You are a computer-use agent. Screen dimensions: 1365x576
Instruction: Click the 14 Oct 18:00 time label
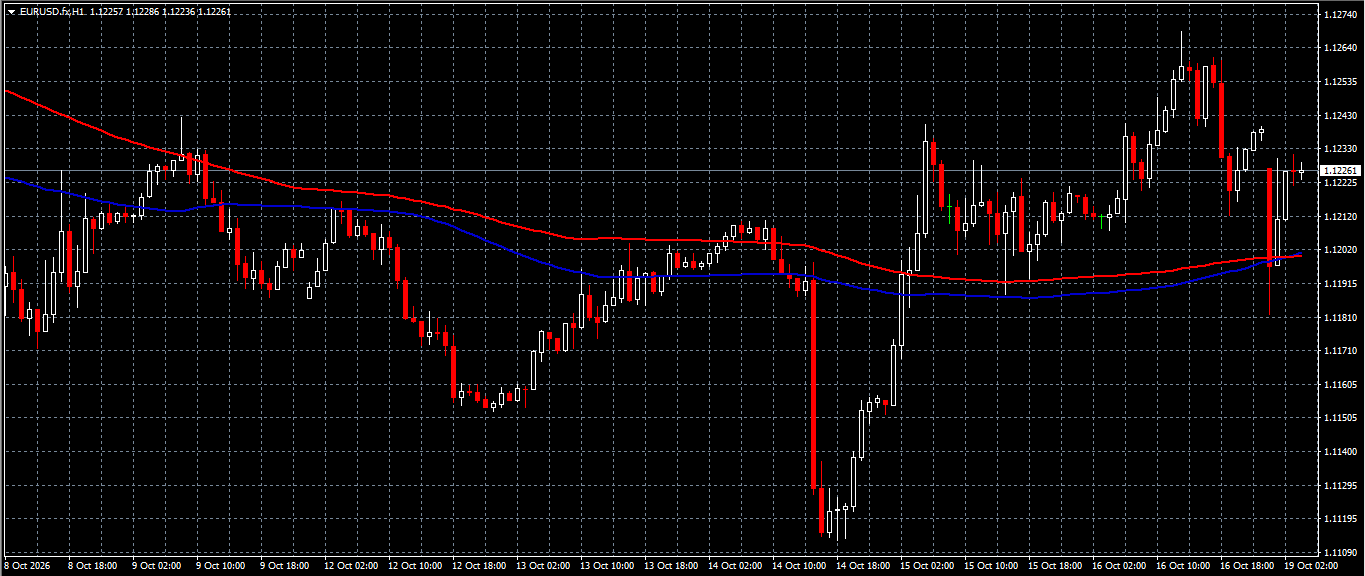(863, 566)
